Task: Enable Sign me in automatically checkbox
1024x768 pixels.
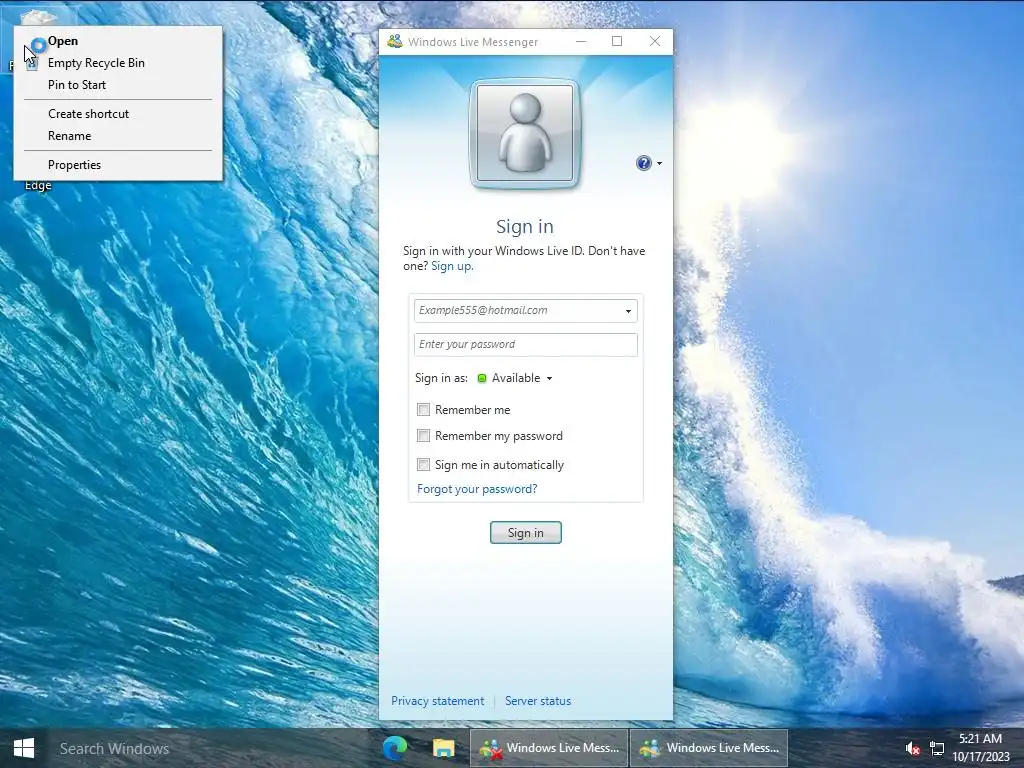Action: [423, 464]
